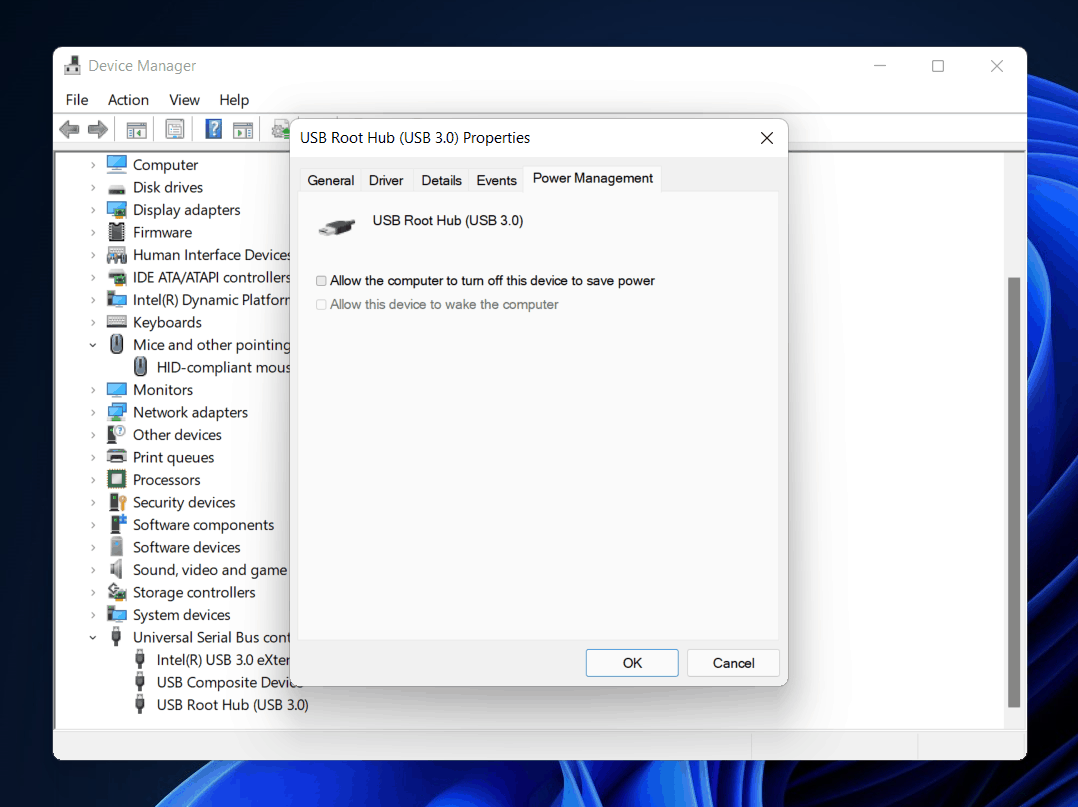Screen dimensions: 1078x807
Task: Click the Forward arrow toolbar icon
Action: [x=98, y=129]
